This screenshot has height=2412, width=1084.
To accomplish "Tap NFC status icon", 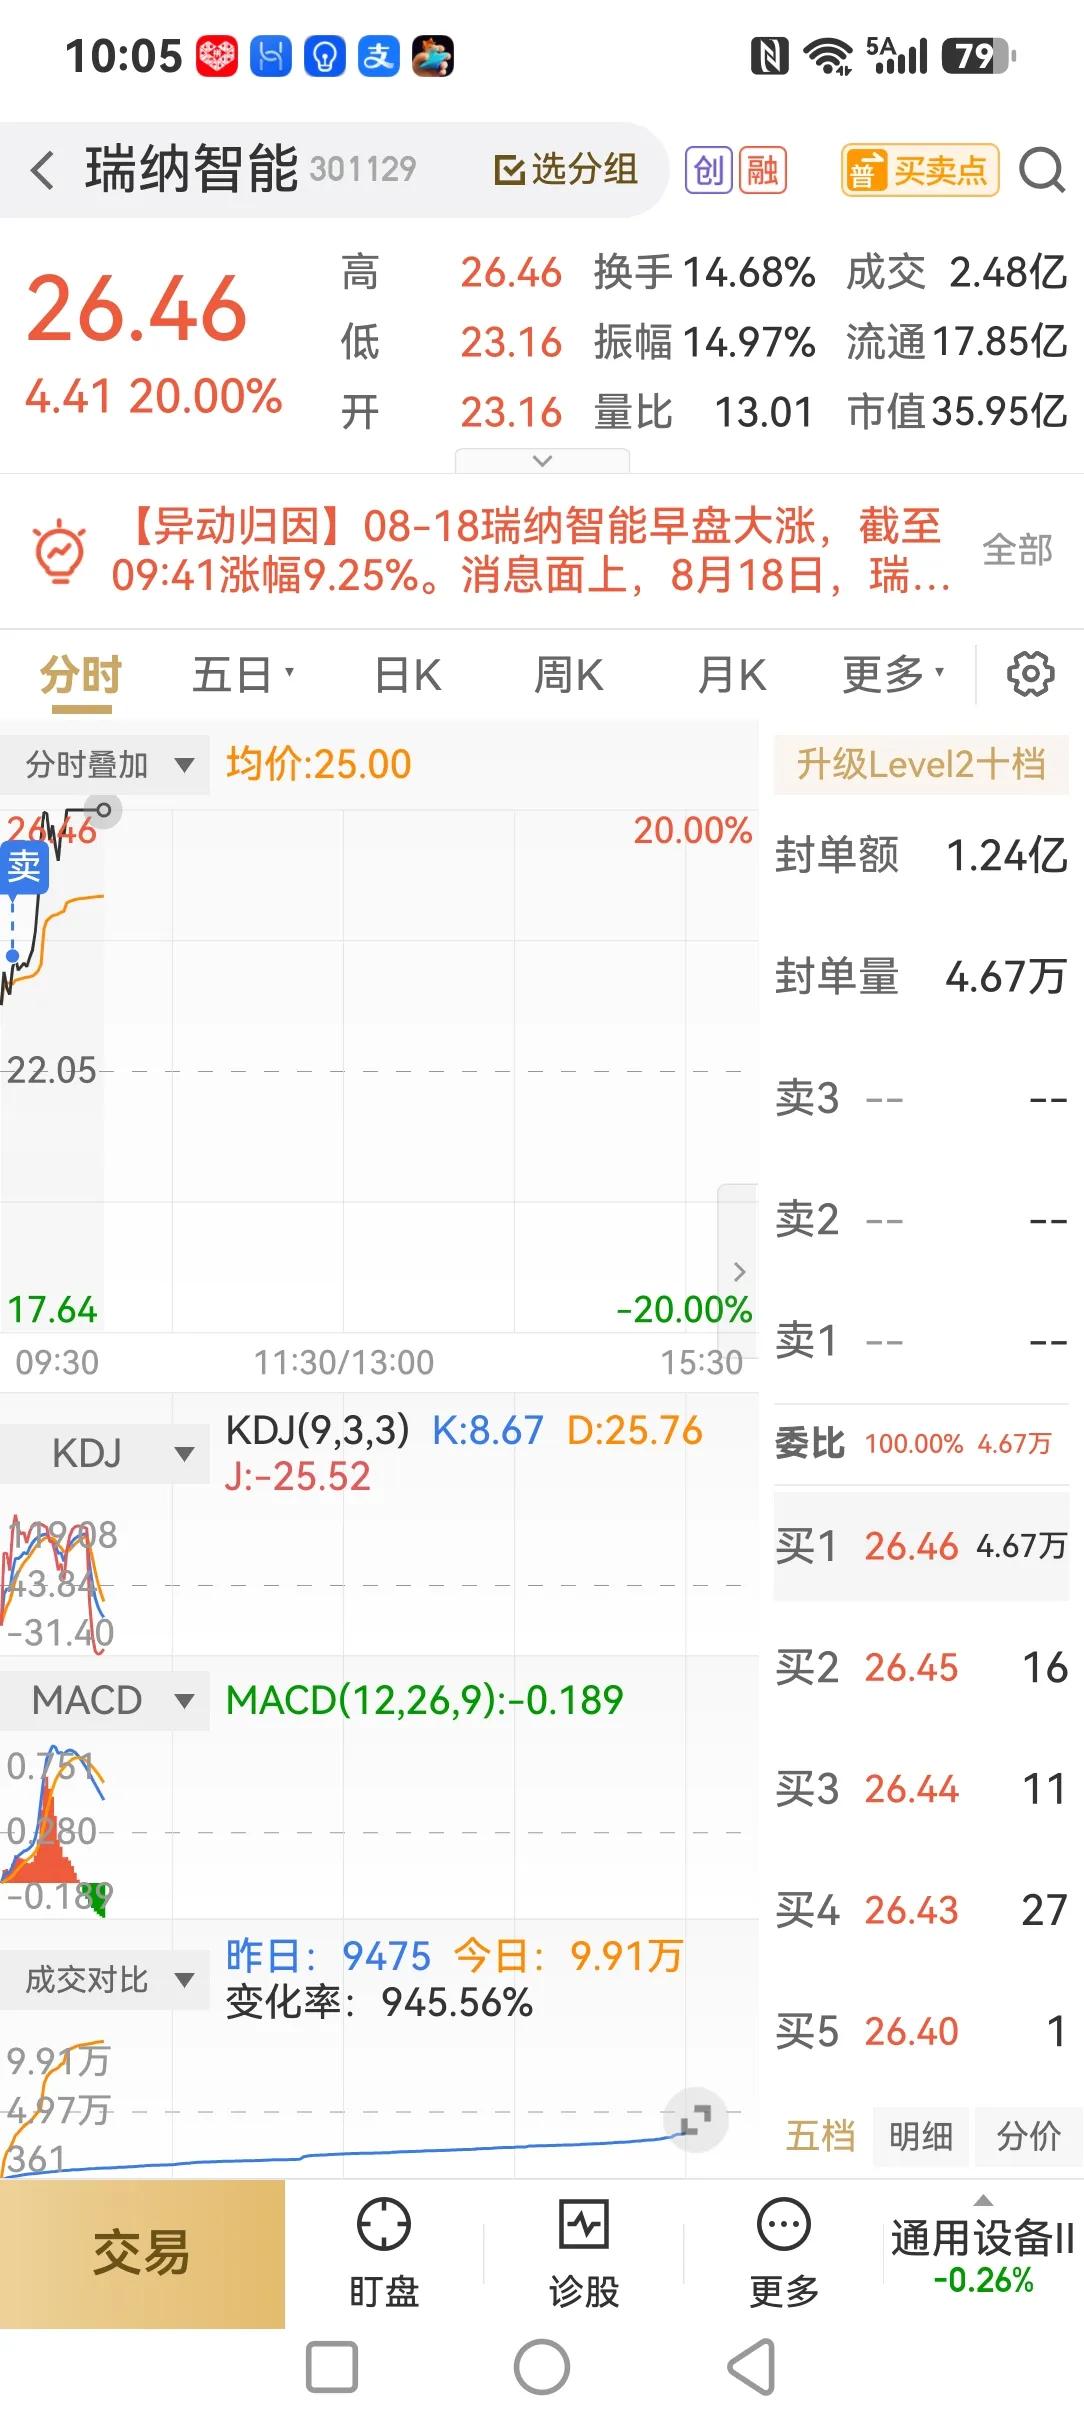I will tap(769, 56).
